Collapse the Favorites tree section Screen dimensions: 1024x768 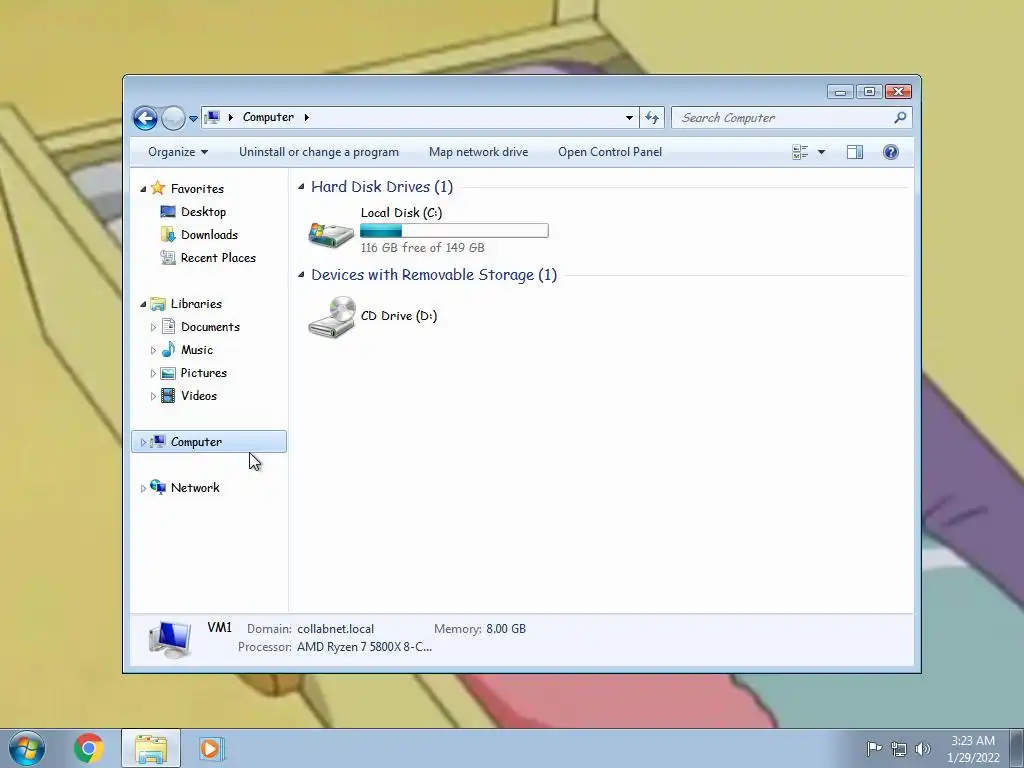point(143,189)
